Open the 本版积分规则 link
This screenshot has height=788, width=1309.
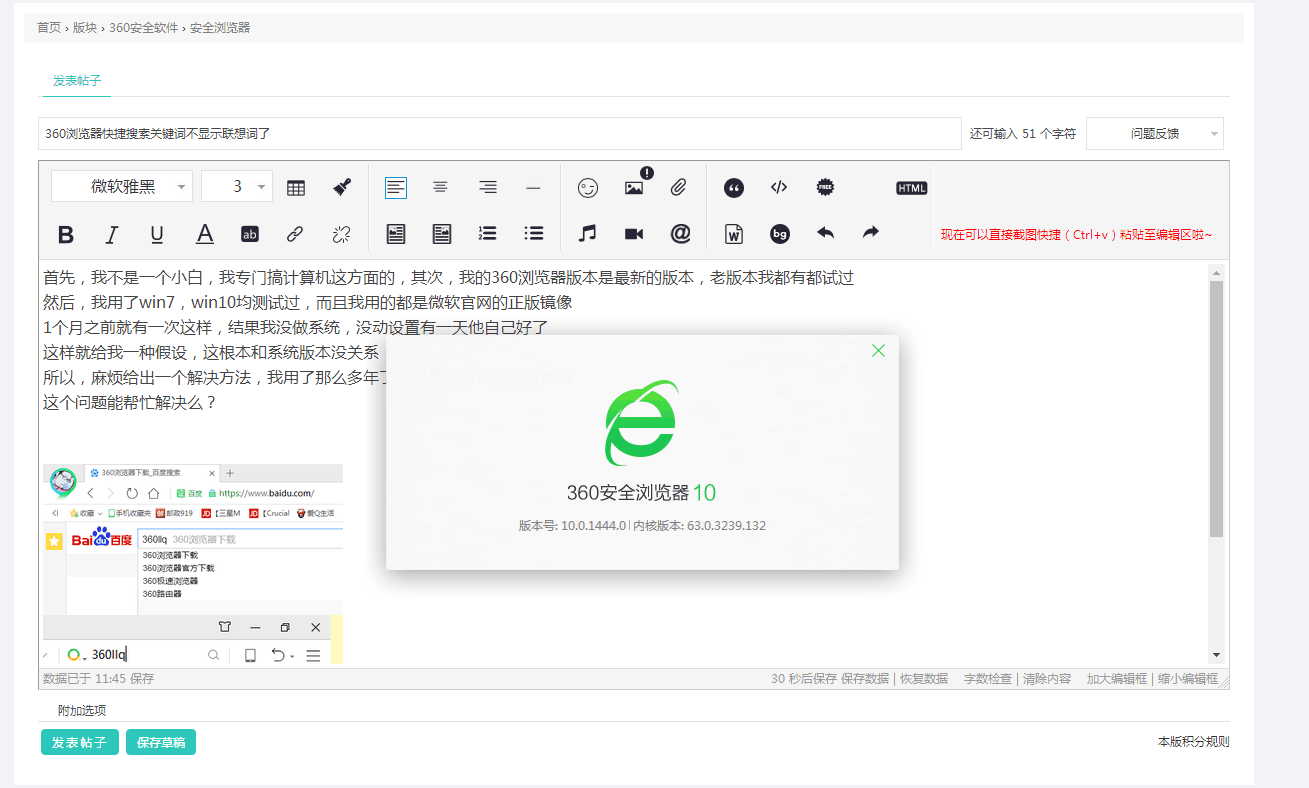(x=1194, y=742)
